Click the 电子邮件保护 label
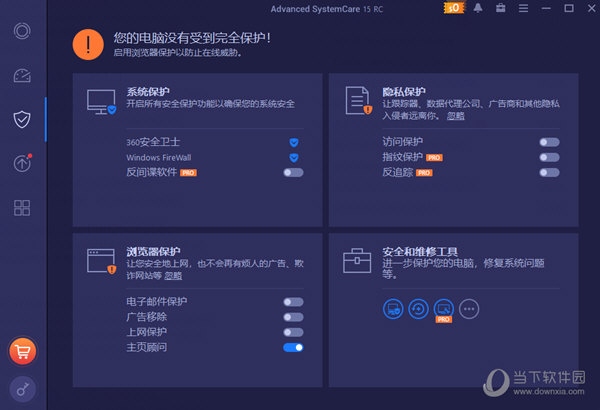Viewport: 600px width, 410px height. [x=157, y=302]
